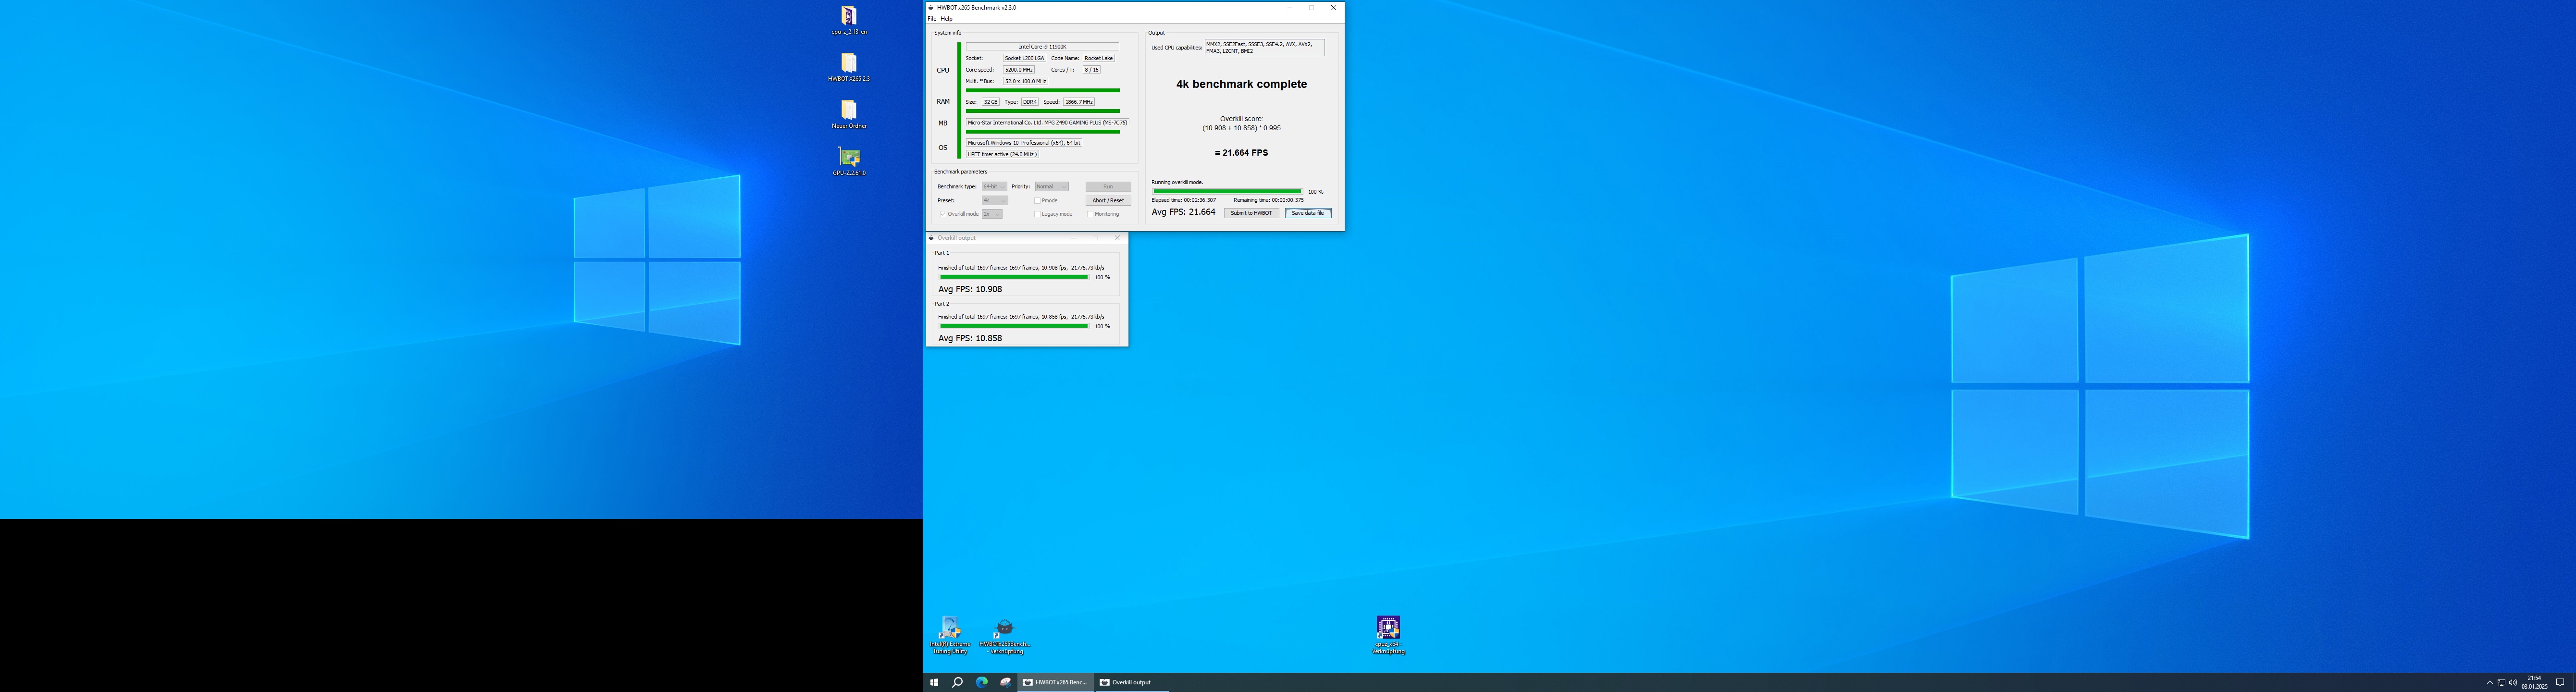This screenshot has height=692, width=2576.
Task: Open the Action Center notifications icon
Action: [2560, 682]
